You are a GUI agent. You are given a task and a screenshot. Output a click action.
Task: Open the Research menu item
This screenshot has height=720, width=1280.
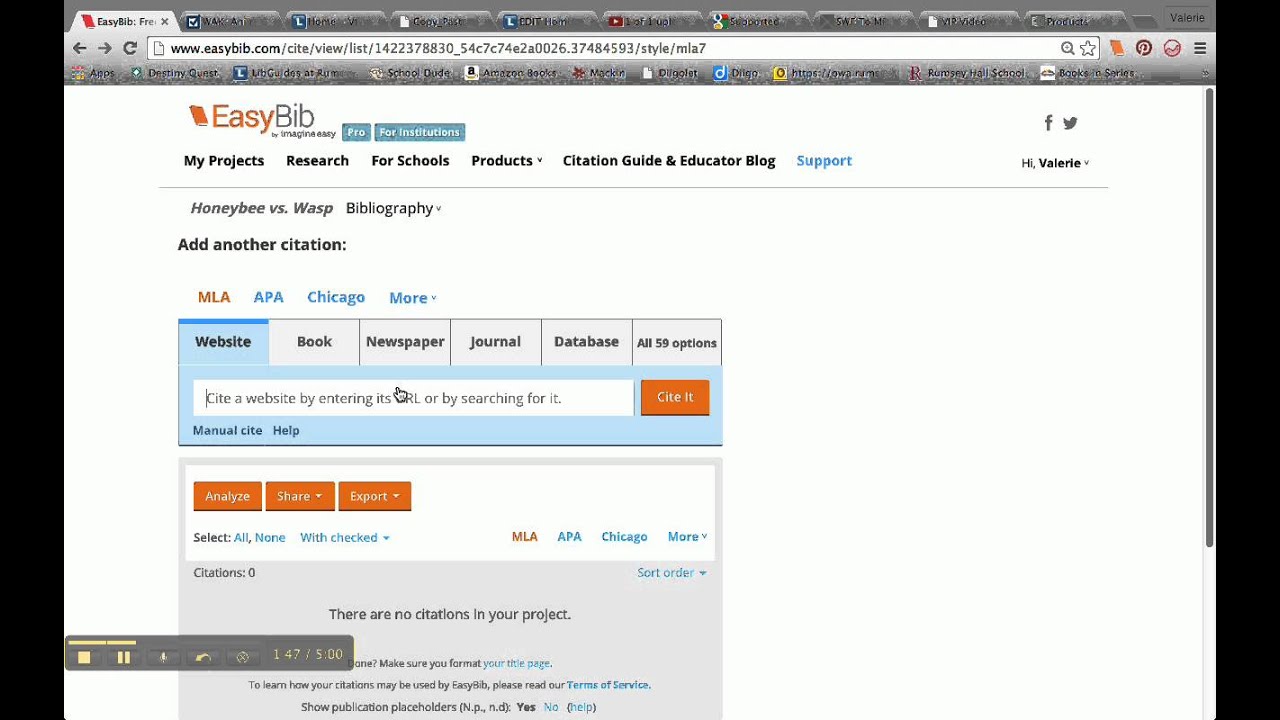point(317,161)
